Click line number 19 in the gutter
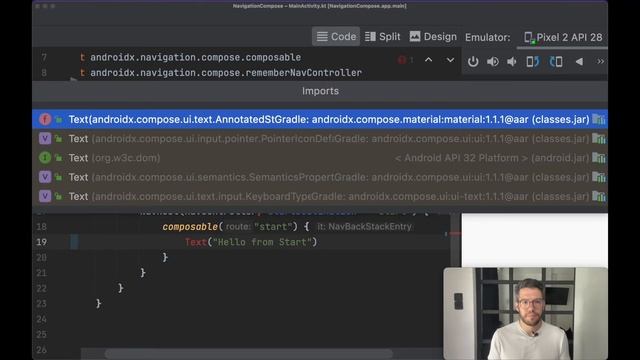The height and width of the screenshot is (360, 640). click(x=42, y=242)
